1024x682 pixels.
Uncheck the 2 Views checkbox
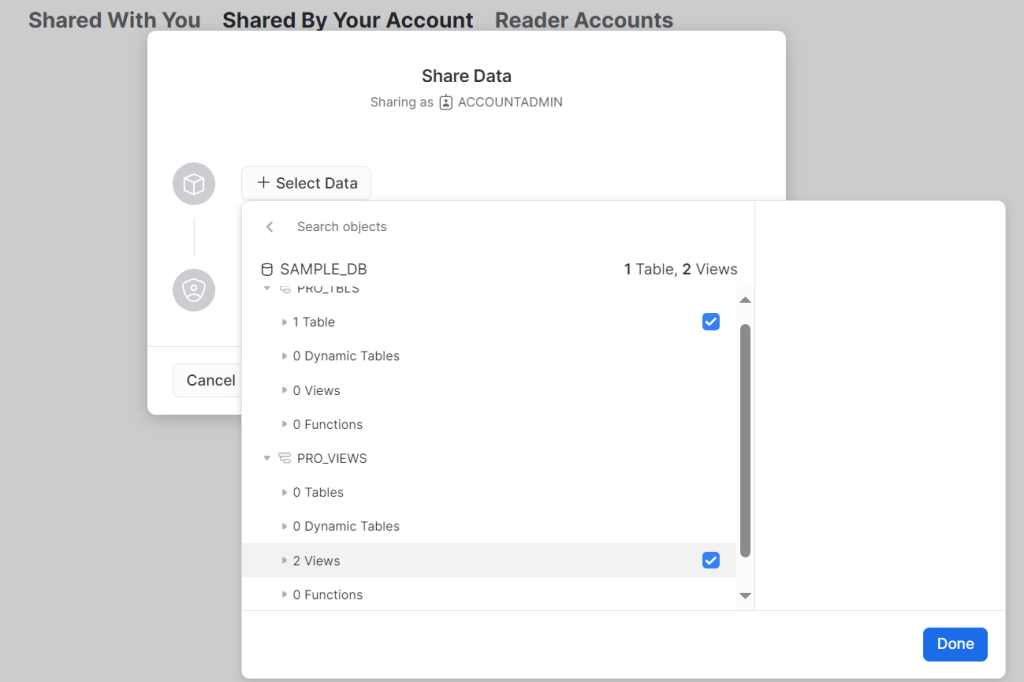pyautogui.click(x=710, y=560)
